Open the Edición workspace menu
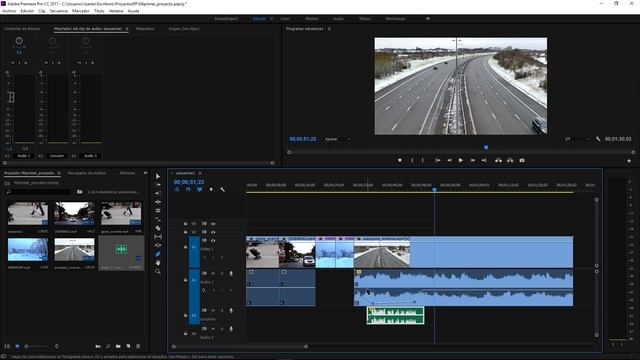Viewport: 640px width, 360px height. pos(272,19)
